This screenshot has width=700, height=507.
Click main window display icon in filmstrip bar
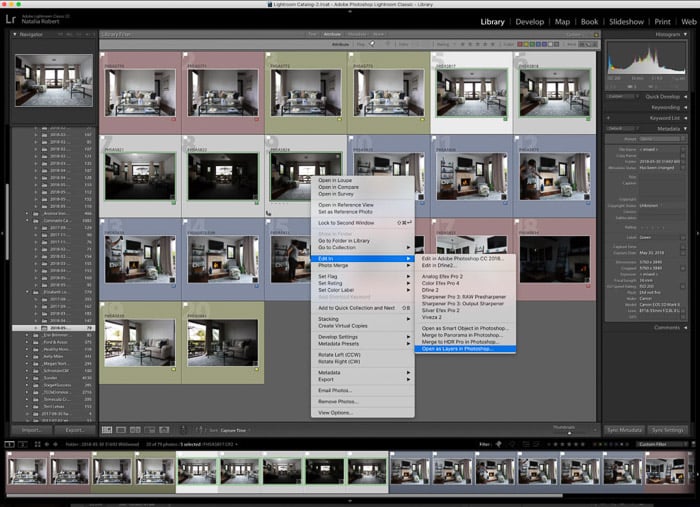pyautogui.click(x=9, y=444)
